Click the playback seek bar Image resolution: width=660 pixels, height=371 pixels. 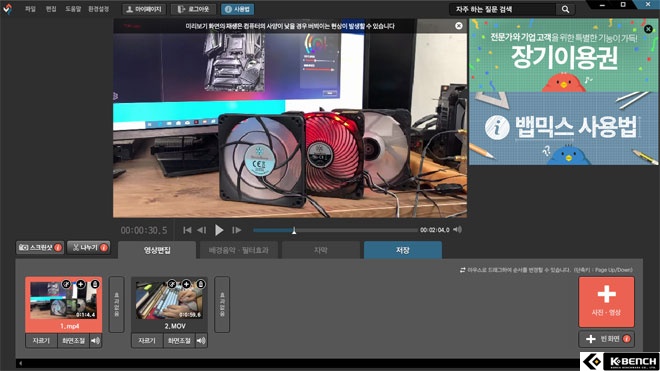click(335, 230)
